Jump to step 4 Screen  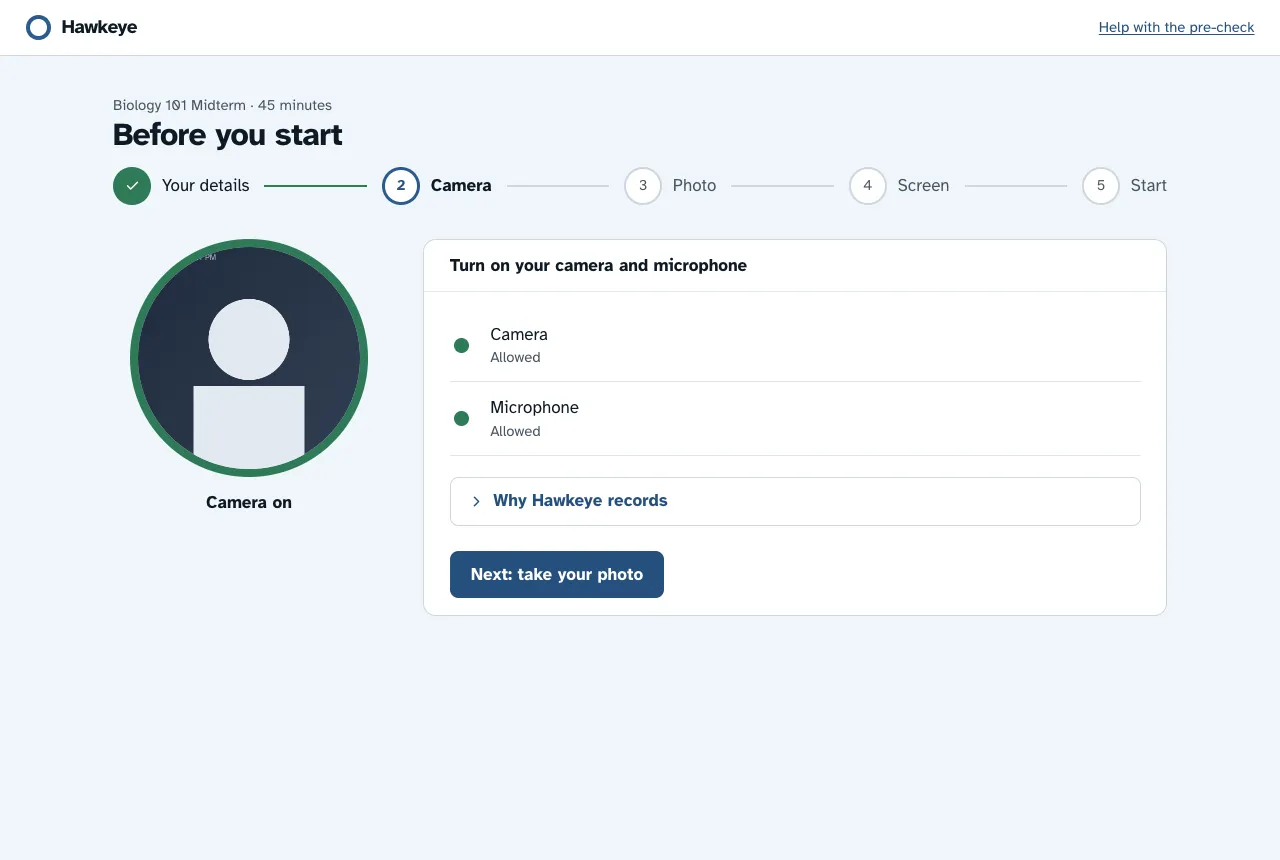pos(899,186)
